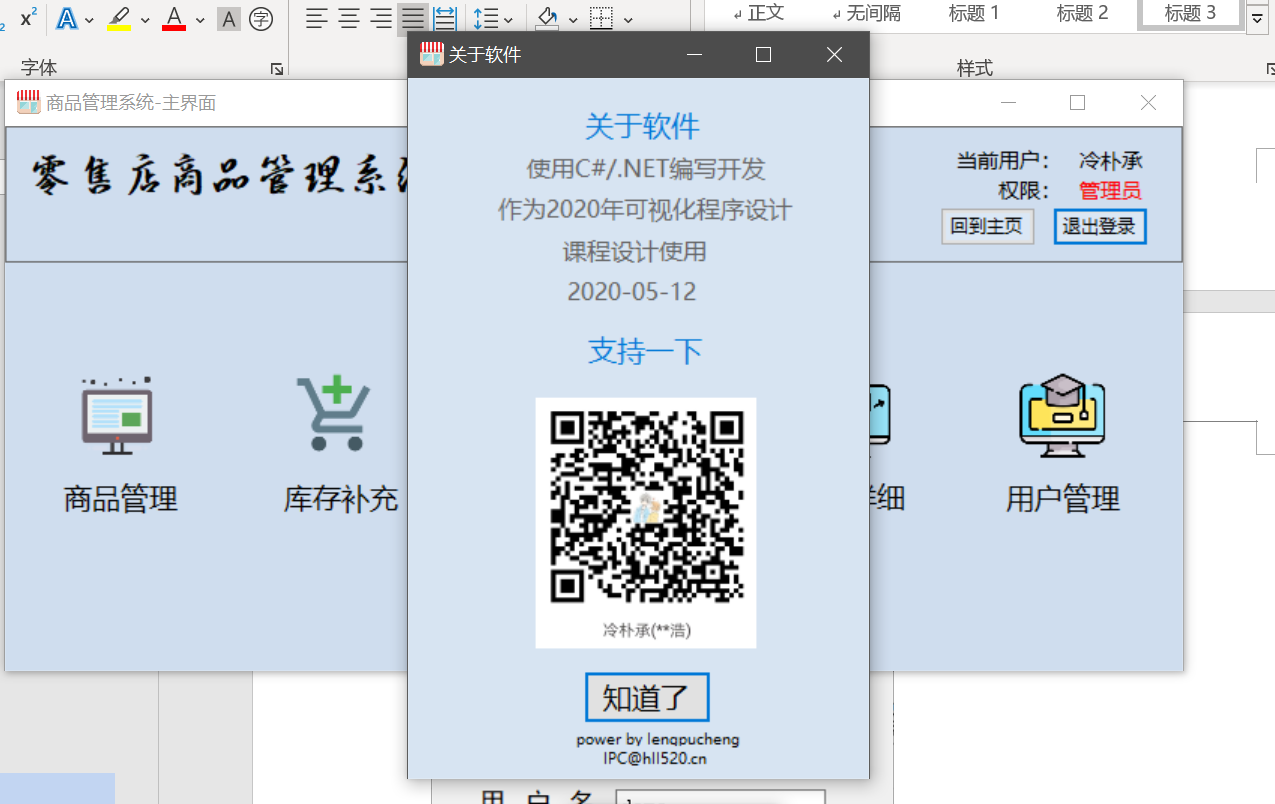Click the line spacing icon
Viewport: 1275px width, 804px height.
pos(485,18)
